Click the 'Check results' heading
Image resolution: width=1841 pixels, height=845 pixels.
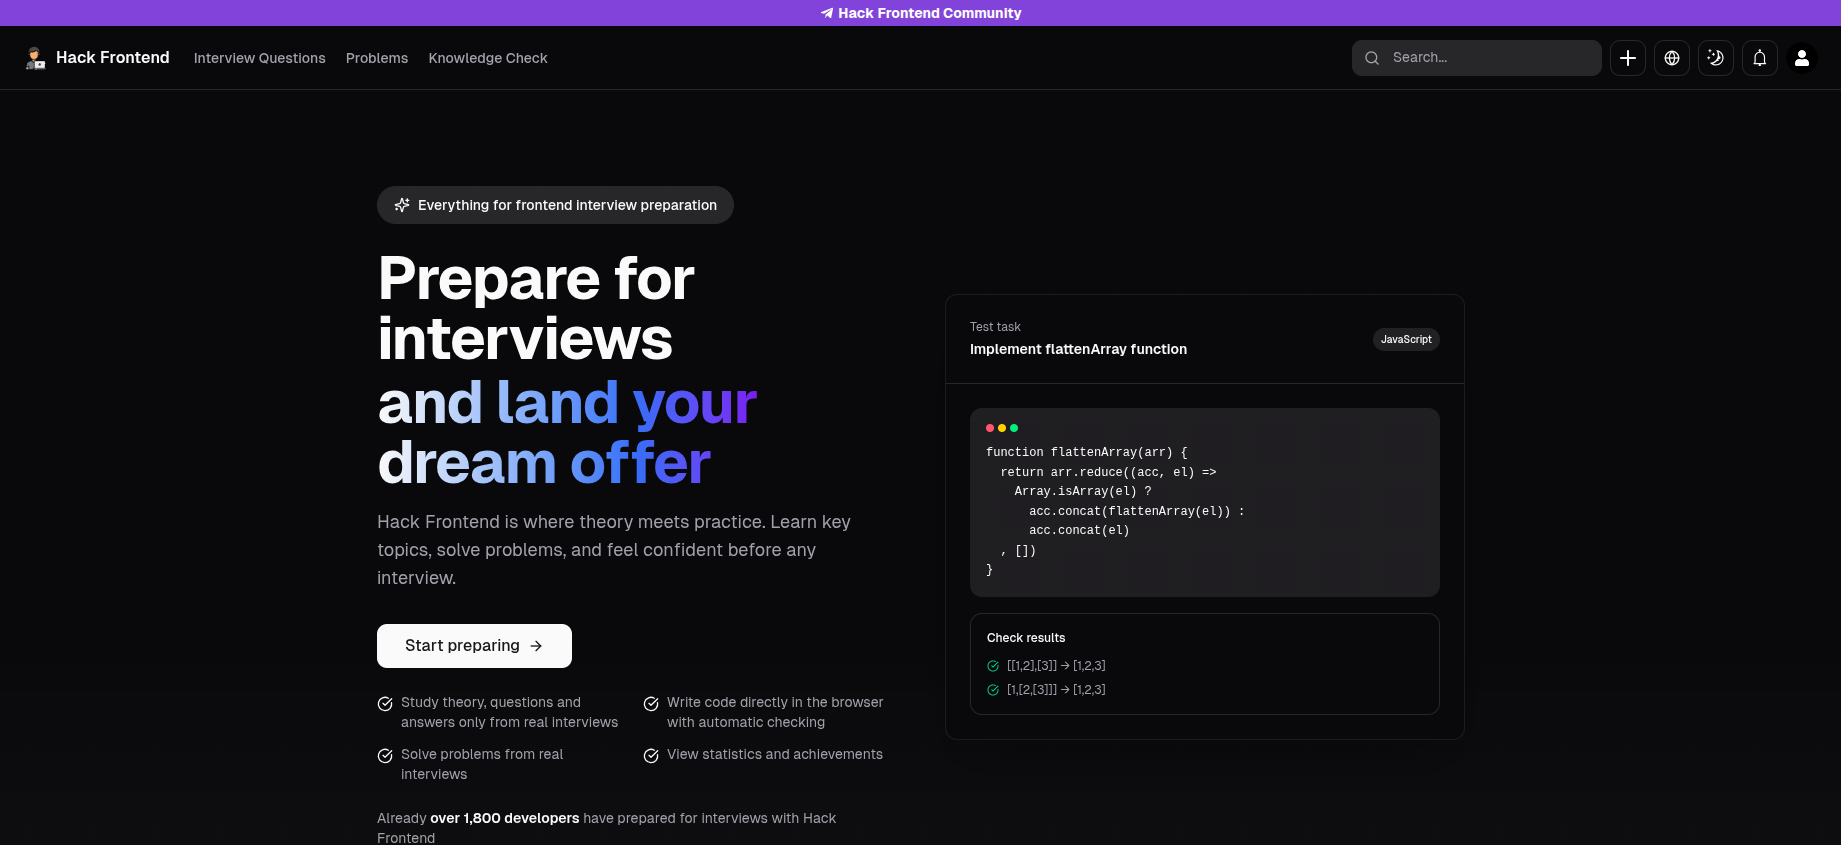[1026, 638]
